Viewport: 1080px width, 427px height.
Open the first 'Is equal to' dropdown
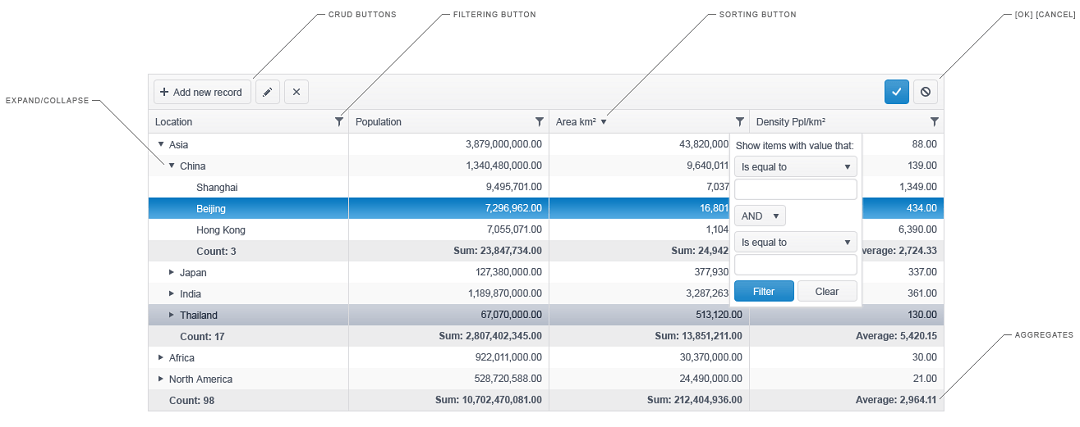coord(796,167)
